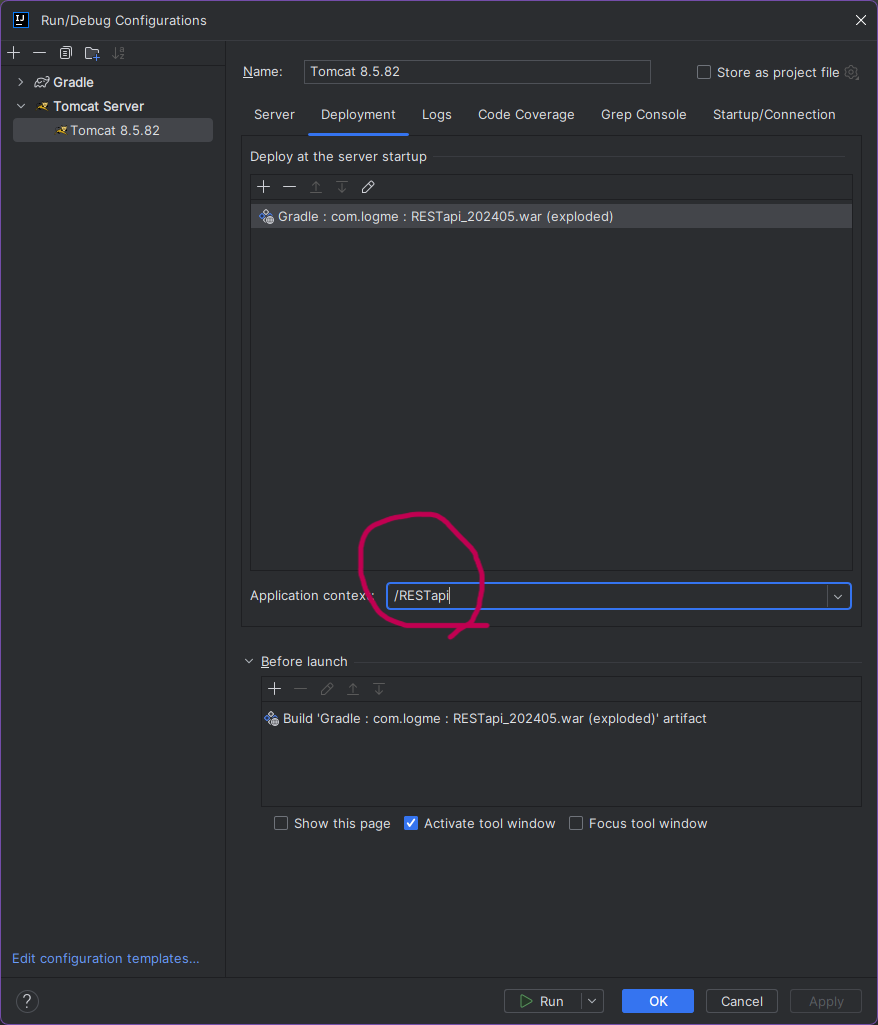Add new configuration with plus icon

point(14,53)
